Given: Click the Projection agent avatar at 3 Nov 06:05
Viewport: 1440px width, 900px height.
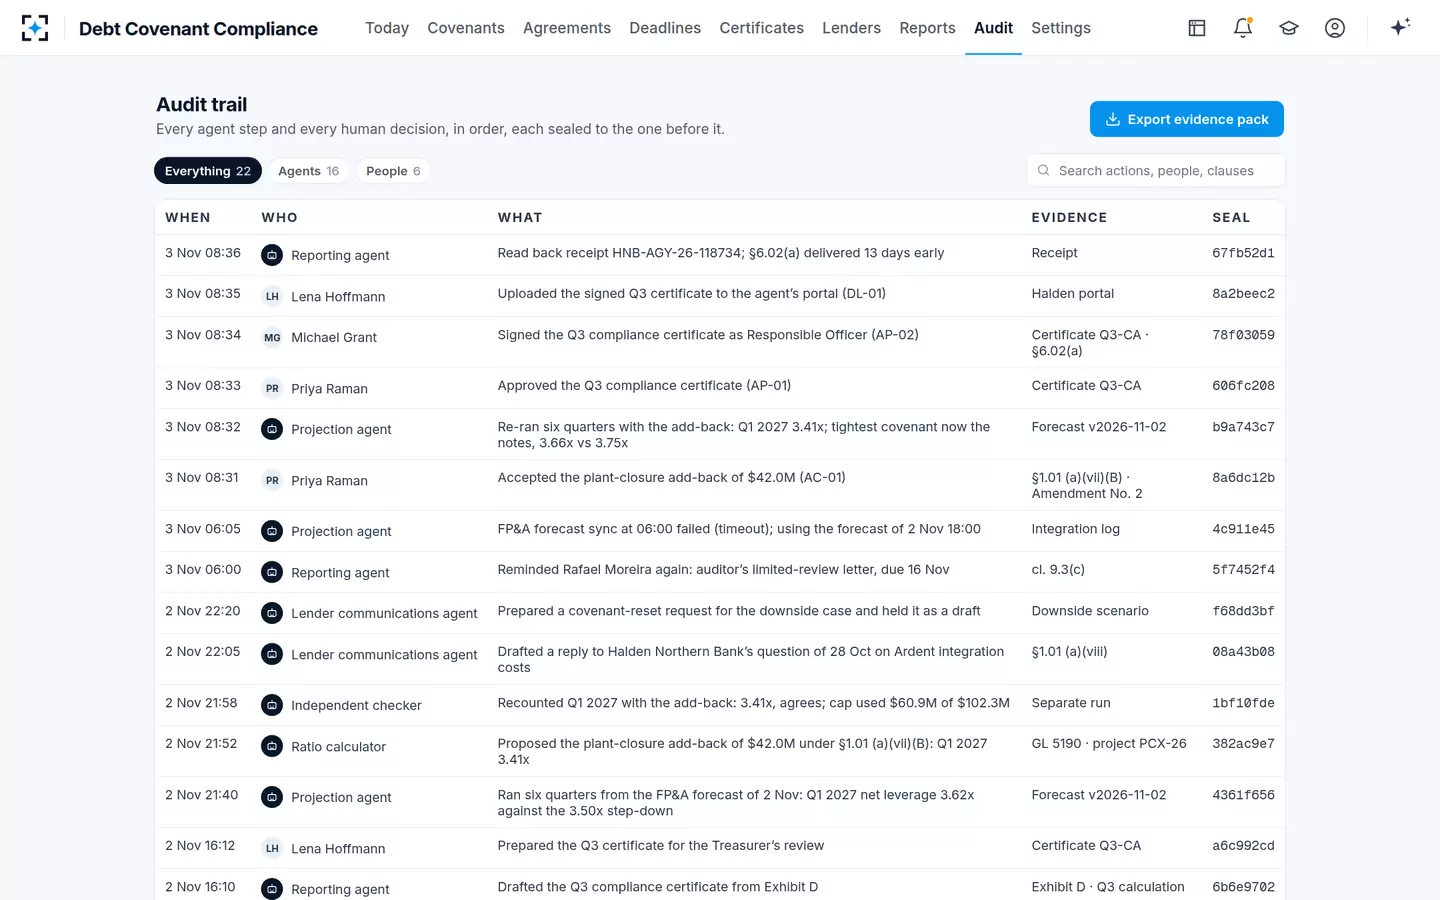Looking at the screenshot, I should (272, 531).
